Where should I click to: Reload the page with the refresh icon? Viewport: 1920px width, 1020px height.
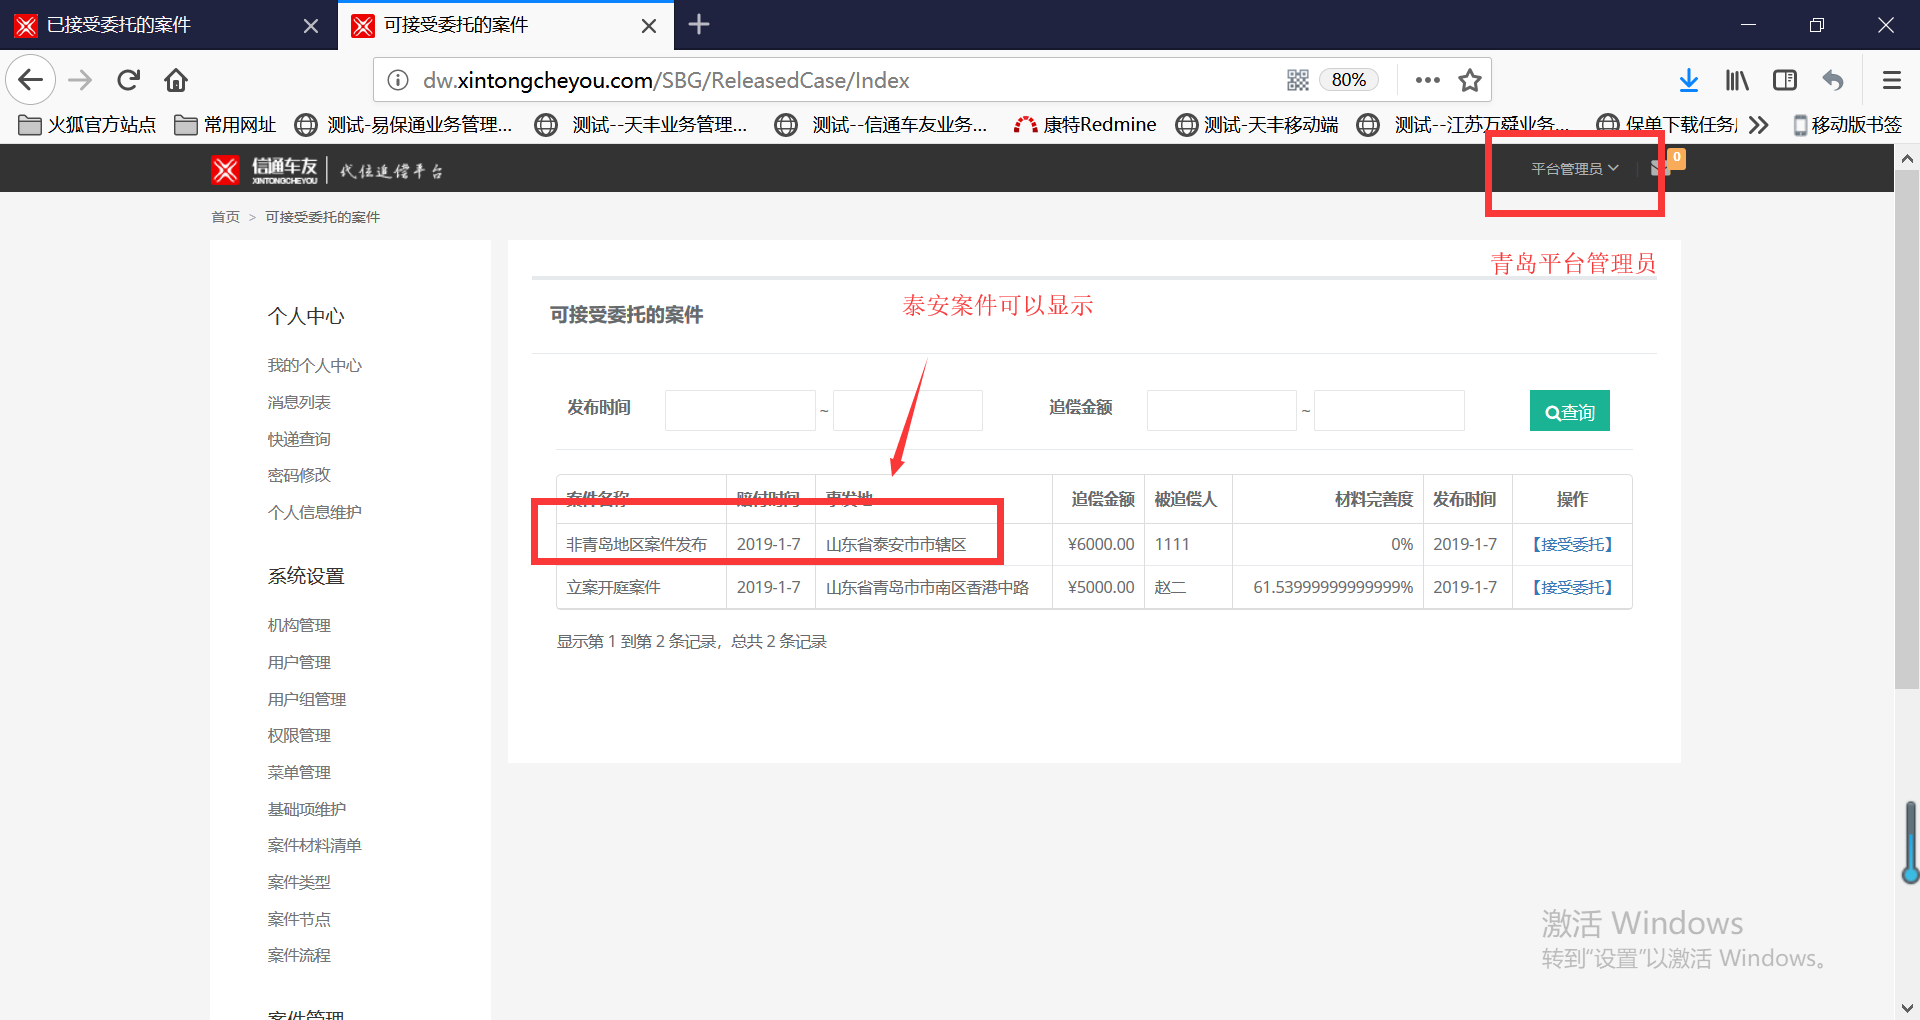point(128,80)
